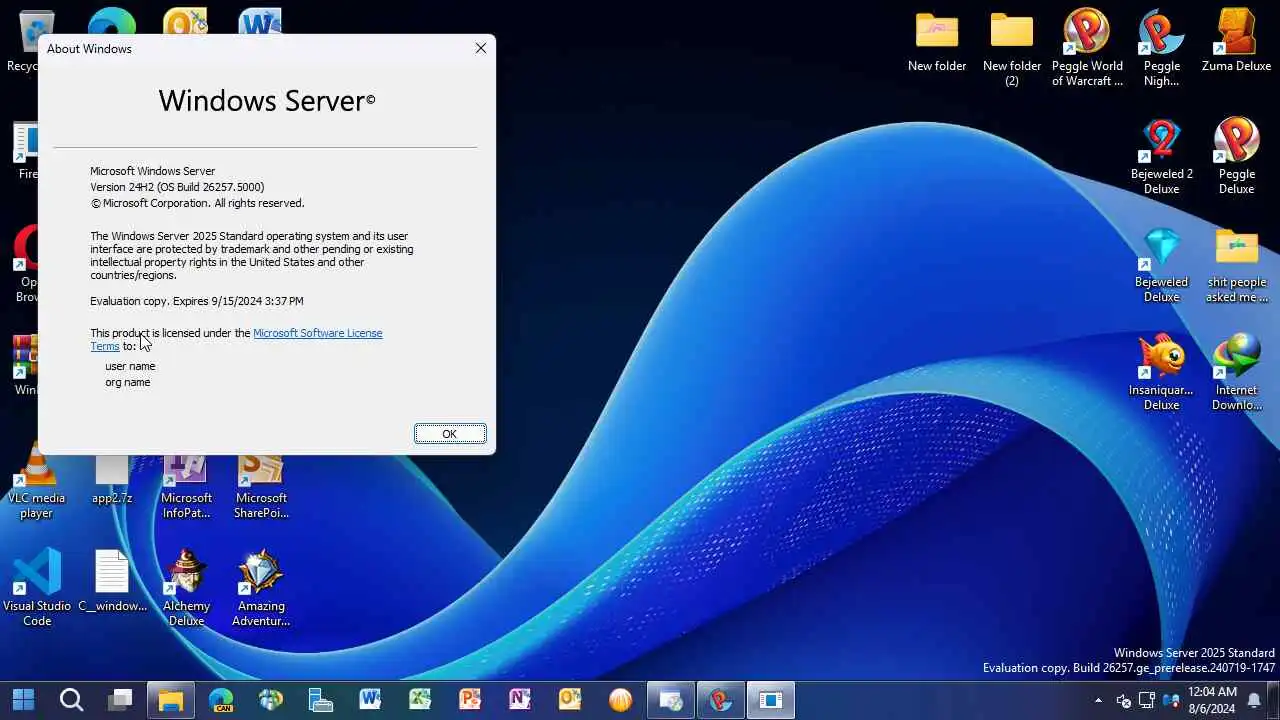Click OK in the About Windows dialog
This screenshot has width=1280, height=720.
pos(450,433)
